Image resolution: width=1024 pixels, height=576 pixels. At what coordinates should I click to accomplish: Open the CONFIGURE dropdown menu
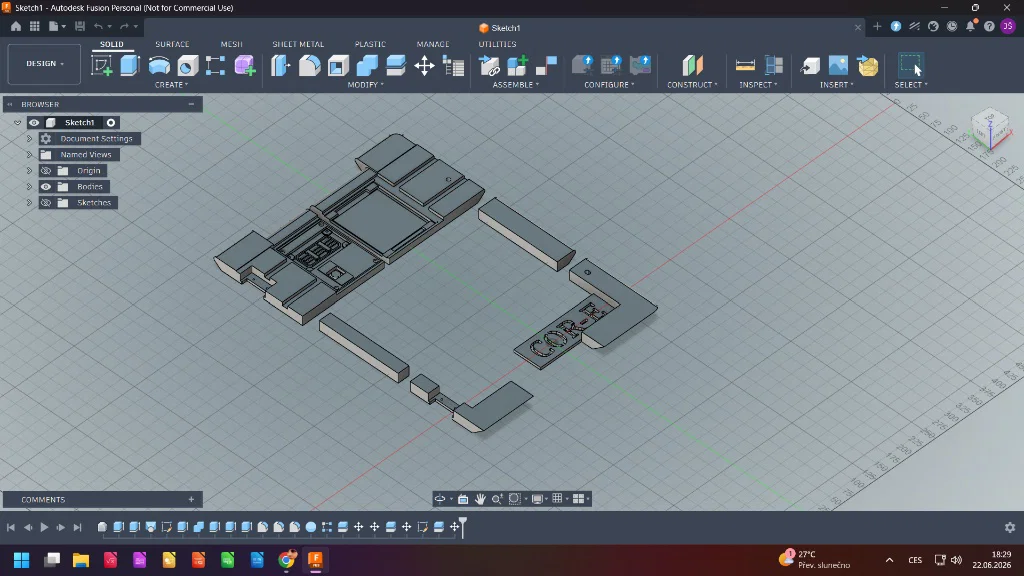click(609, 85)
